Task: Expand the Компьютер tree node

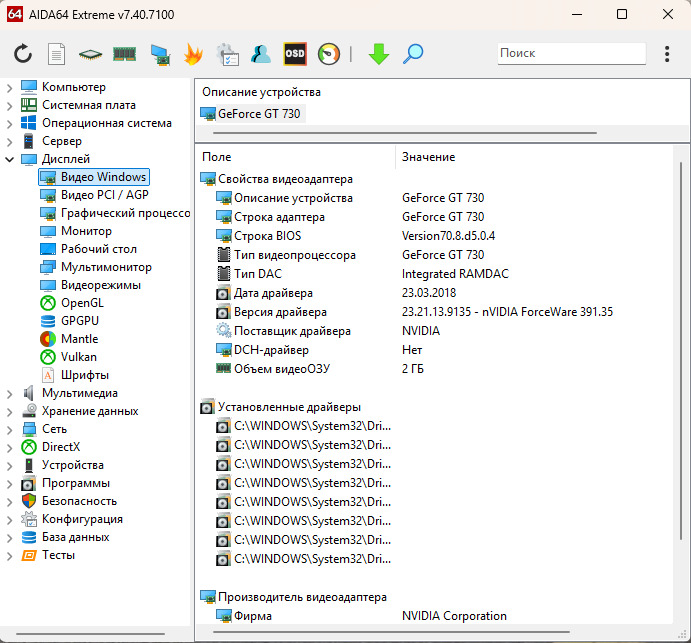Action: click(x=10, y=87)
